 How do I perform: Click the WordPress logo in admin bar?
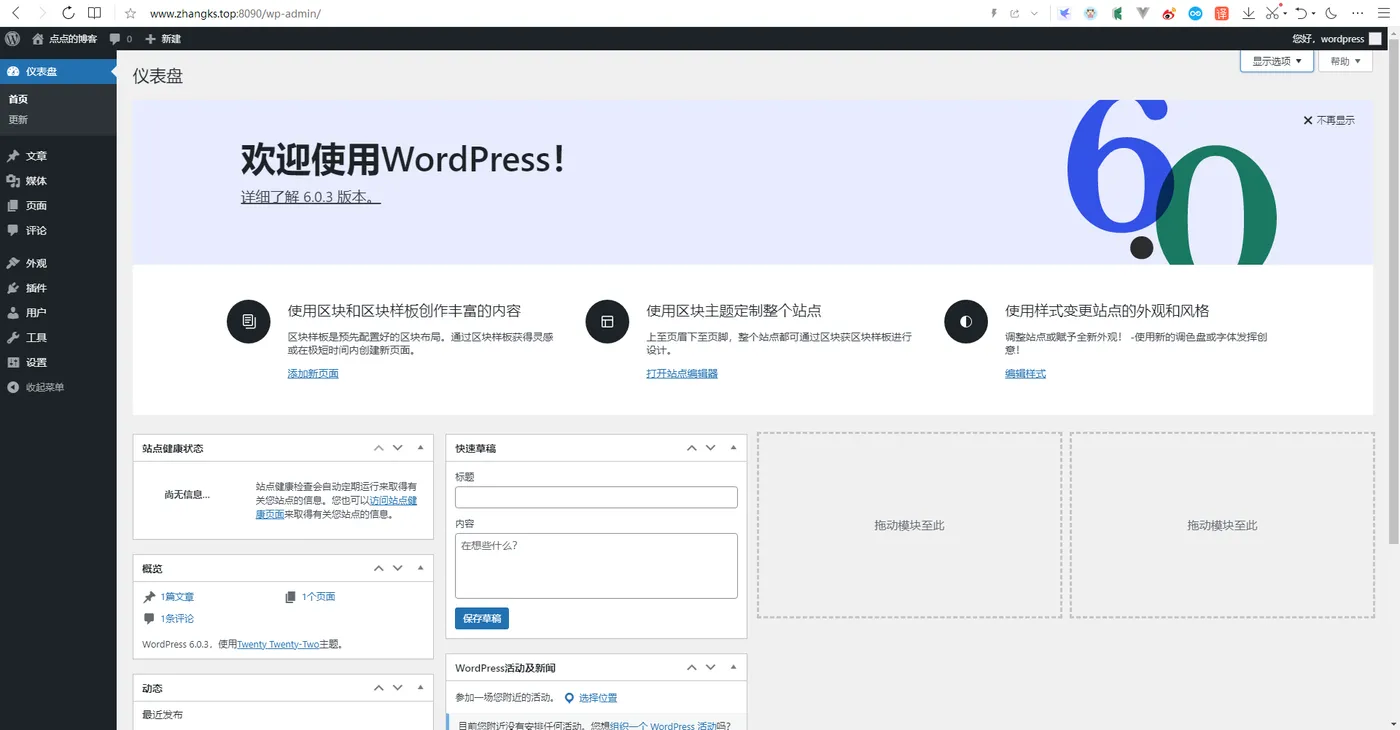[13, 39]
